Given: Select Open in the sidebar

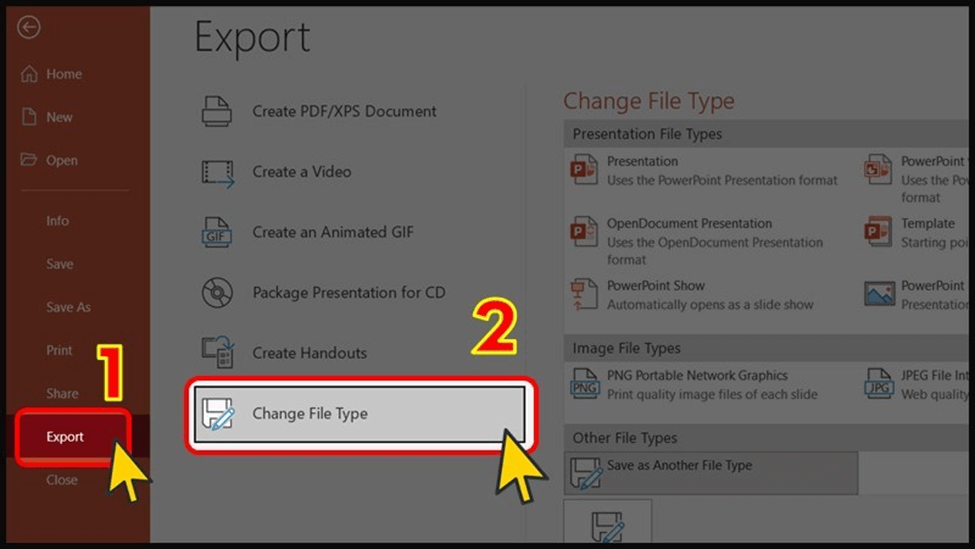Looking at the screenshot, I should point(62,160).
